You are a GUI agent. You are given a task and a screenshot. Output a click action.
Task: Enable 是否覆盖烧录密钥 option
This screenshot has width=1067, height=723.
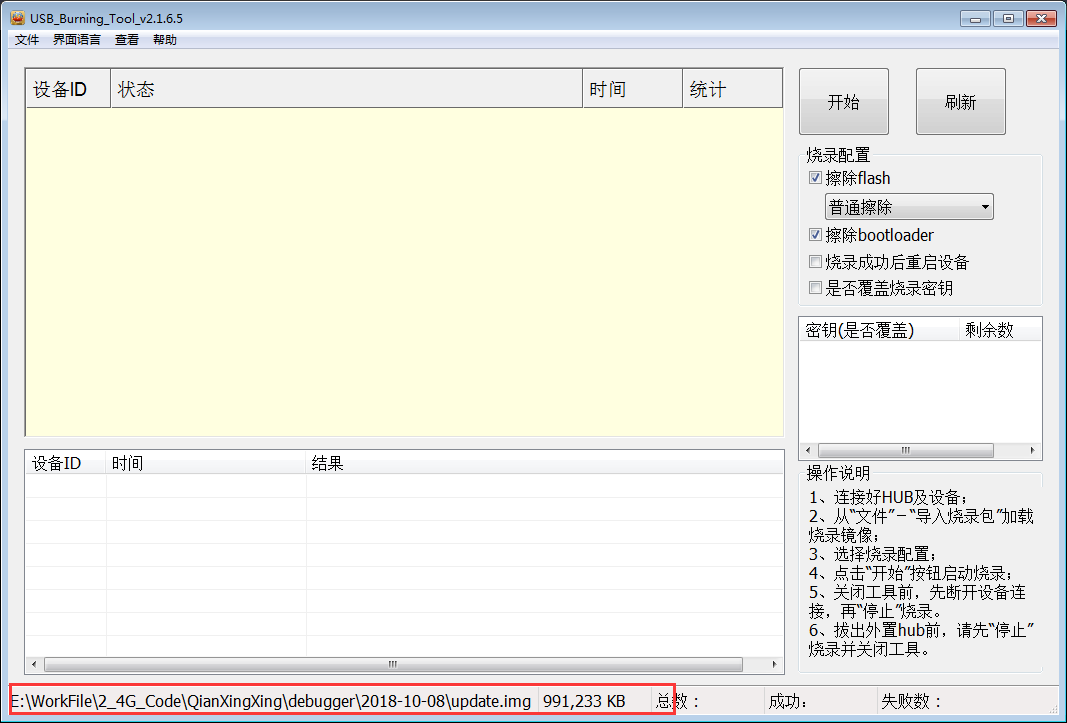[816, 288]
